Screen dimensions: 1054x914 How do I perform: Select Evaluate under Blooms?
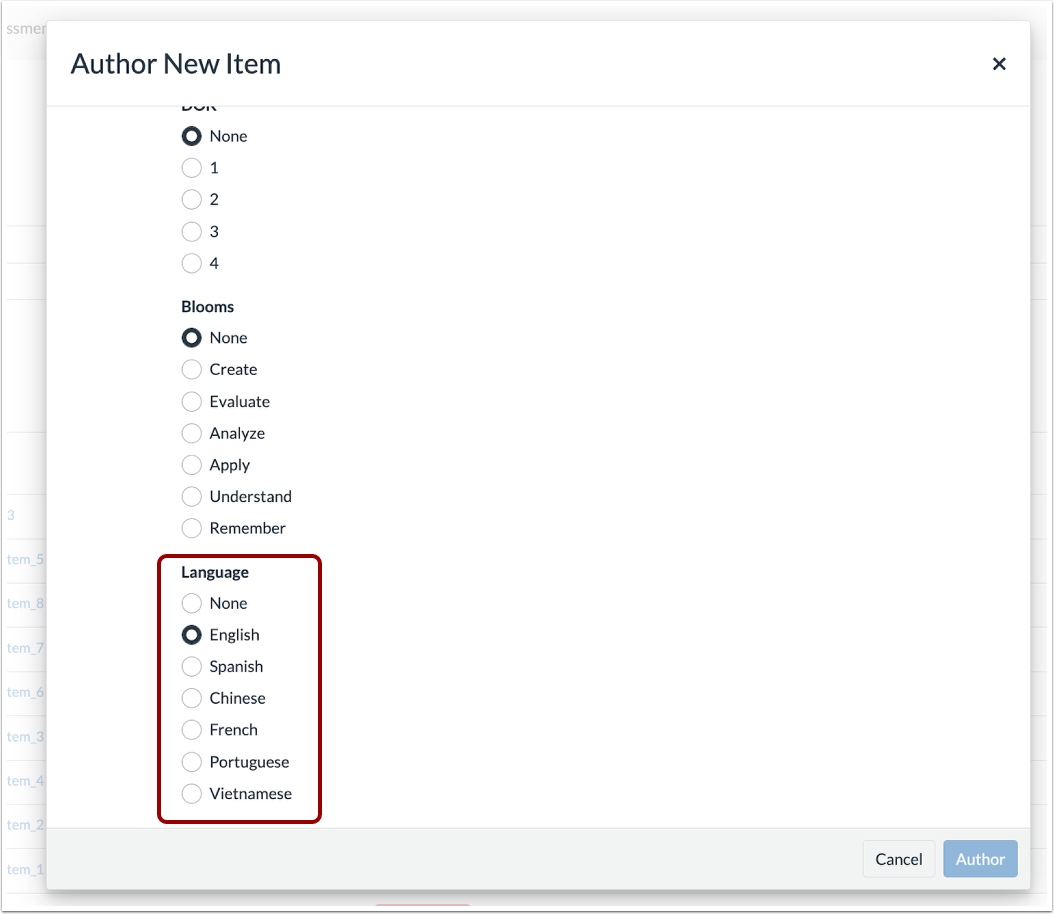(191, 401)
